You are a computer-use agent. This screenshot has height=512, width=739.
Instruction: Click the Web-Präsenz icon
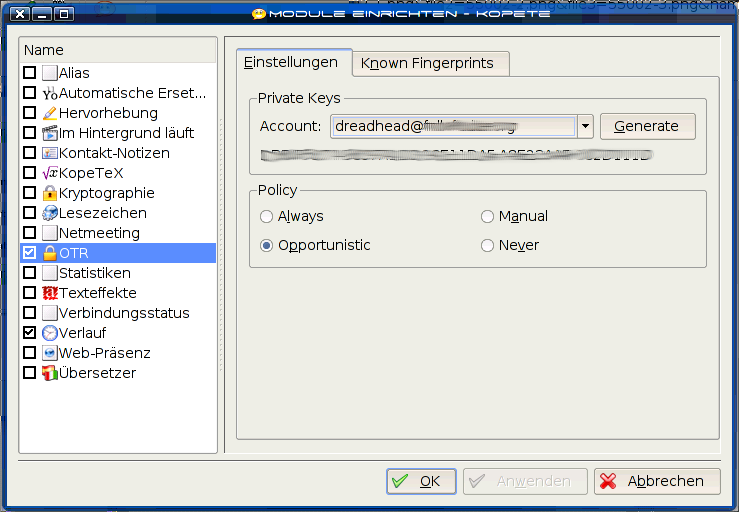(x=49, y=353)
